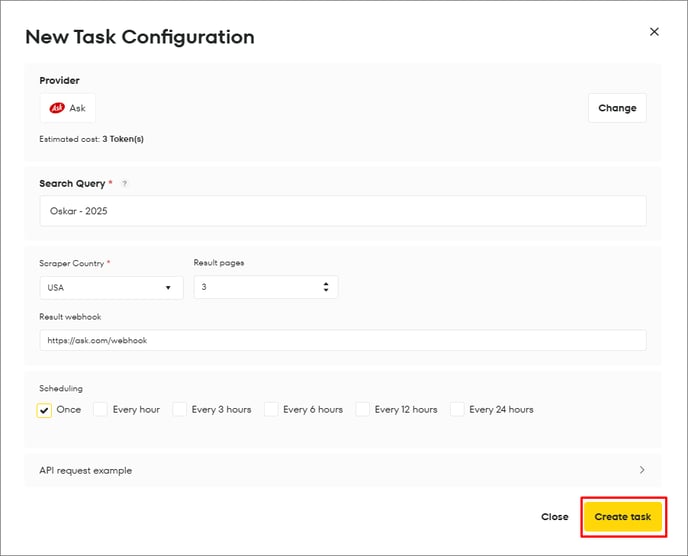This screenshot has width=688, height=556.
Task: Click the Provider label
Action: (x=59, y=80)
